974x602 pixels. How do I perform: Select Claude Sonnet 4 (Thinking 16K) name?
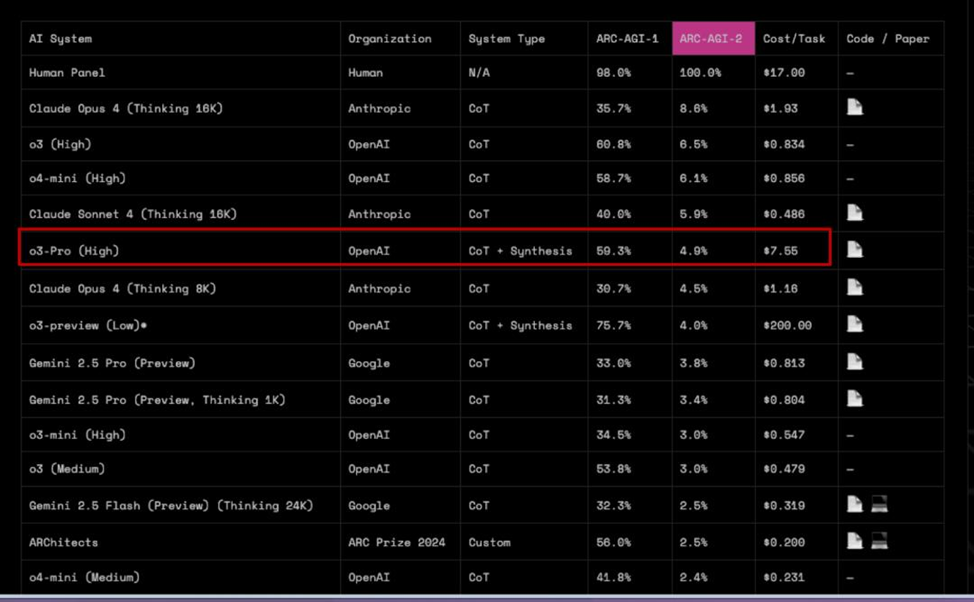click(133, 214)
